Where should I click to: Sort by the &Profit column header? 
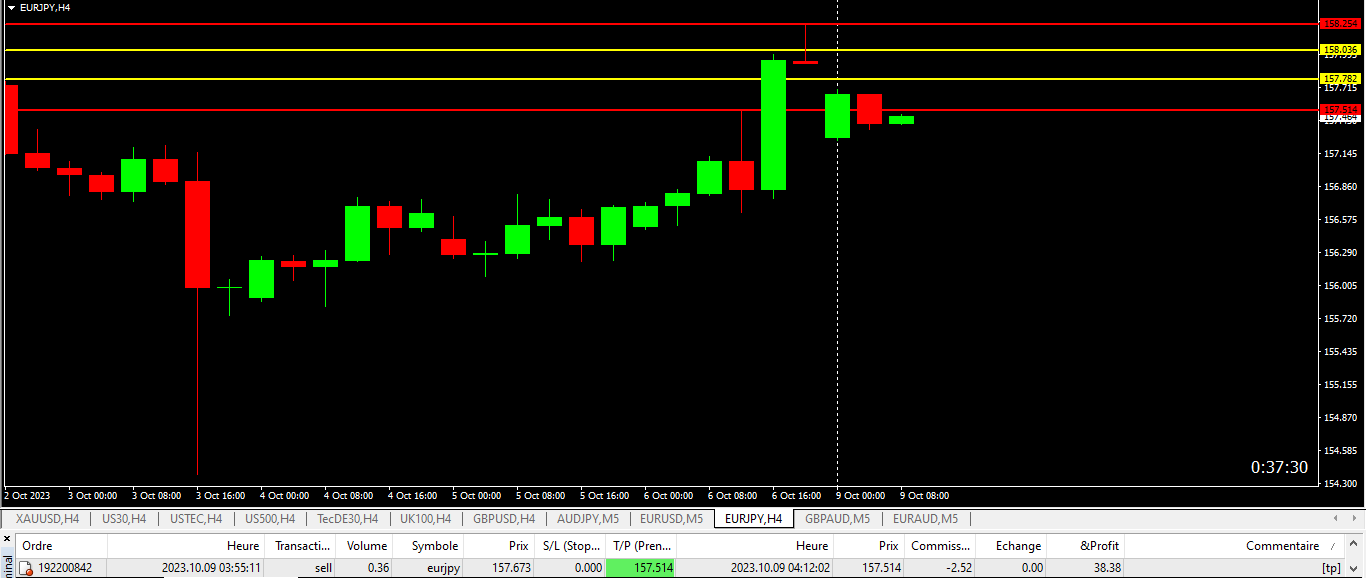tap(1099, 546)
